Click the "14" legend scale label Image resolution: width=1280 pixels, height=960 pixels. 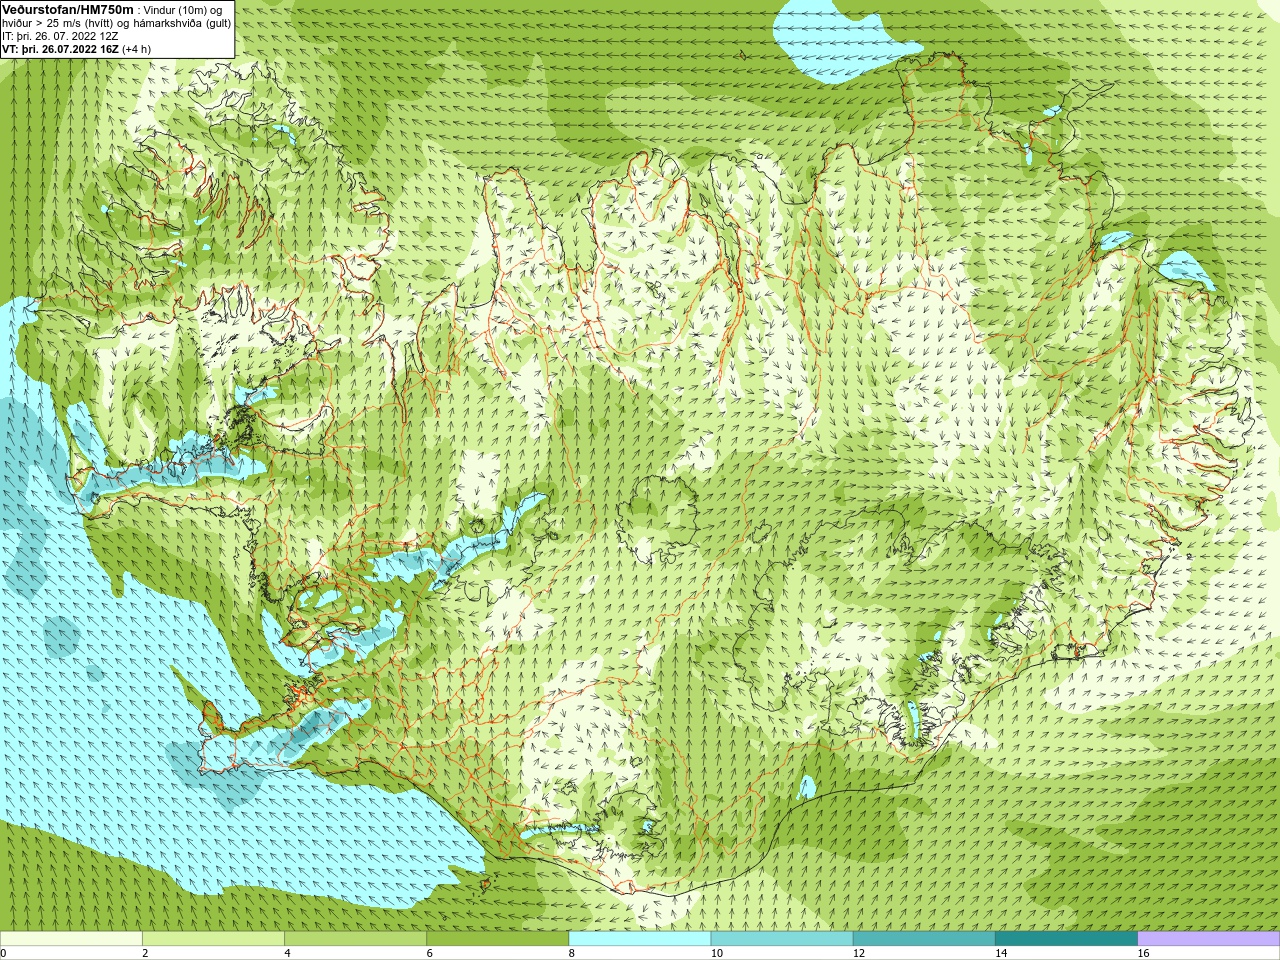tap(1001, 953)
